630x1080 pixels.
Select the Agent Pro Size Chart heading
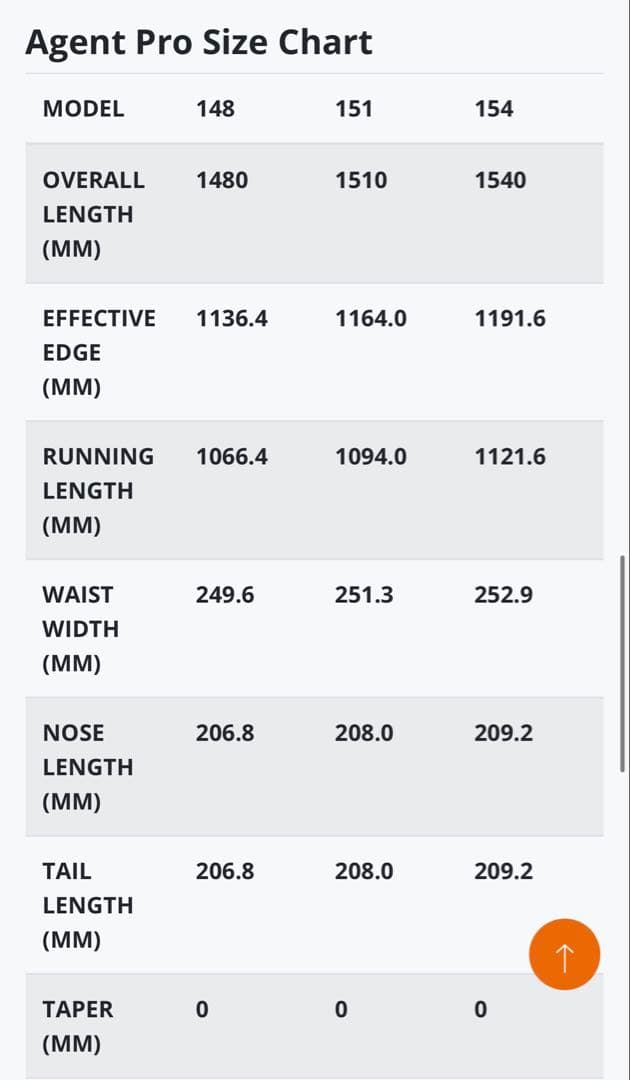pos(198,42)
